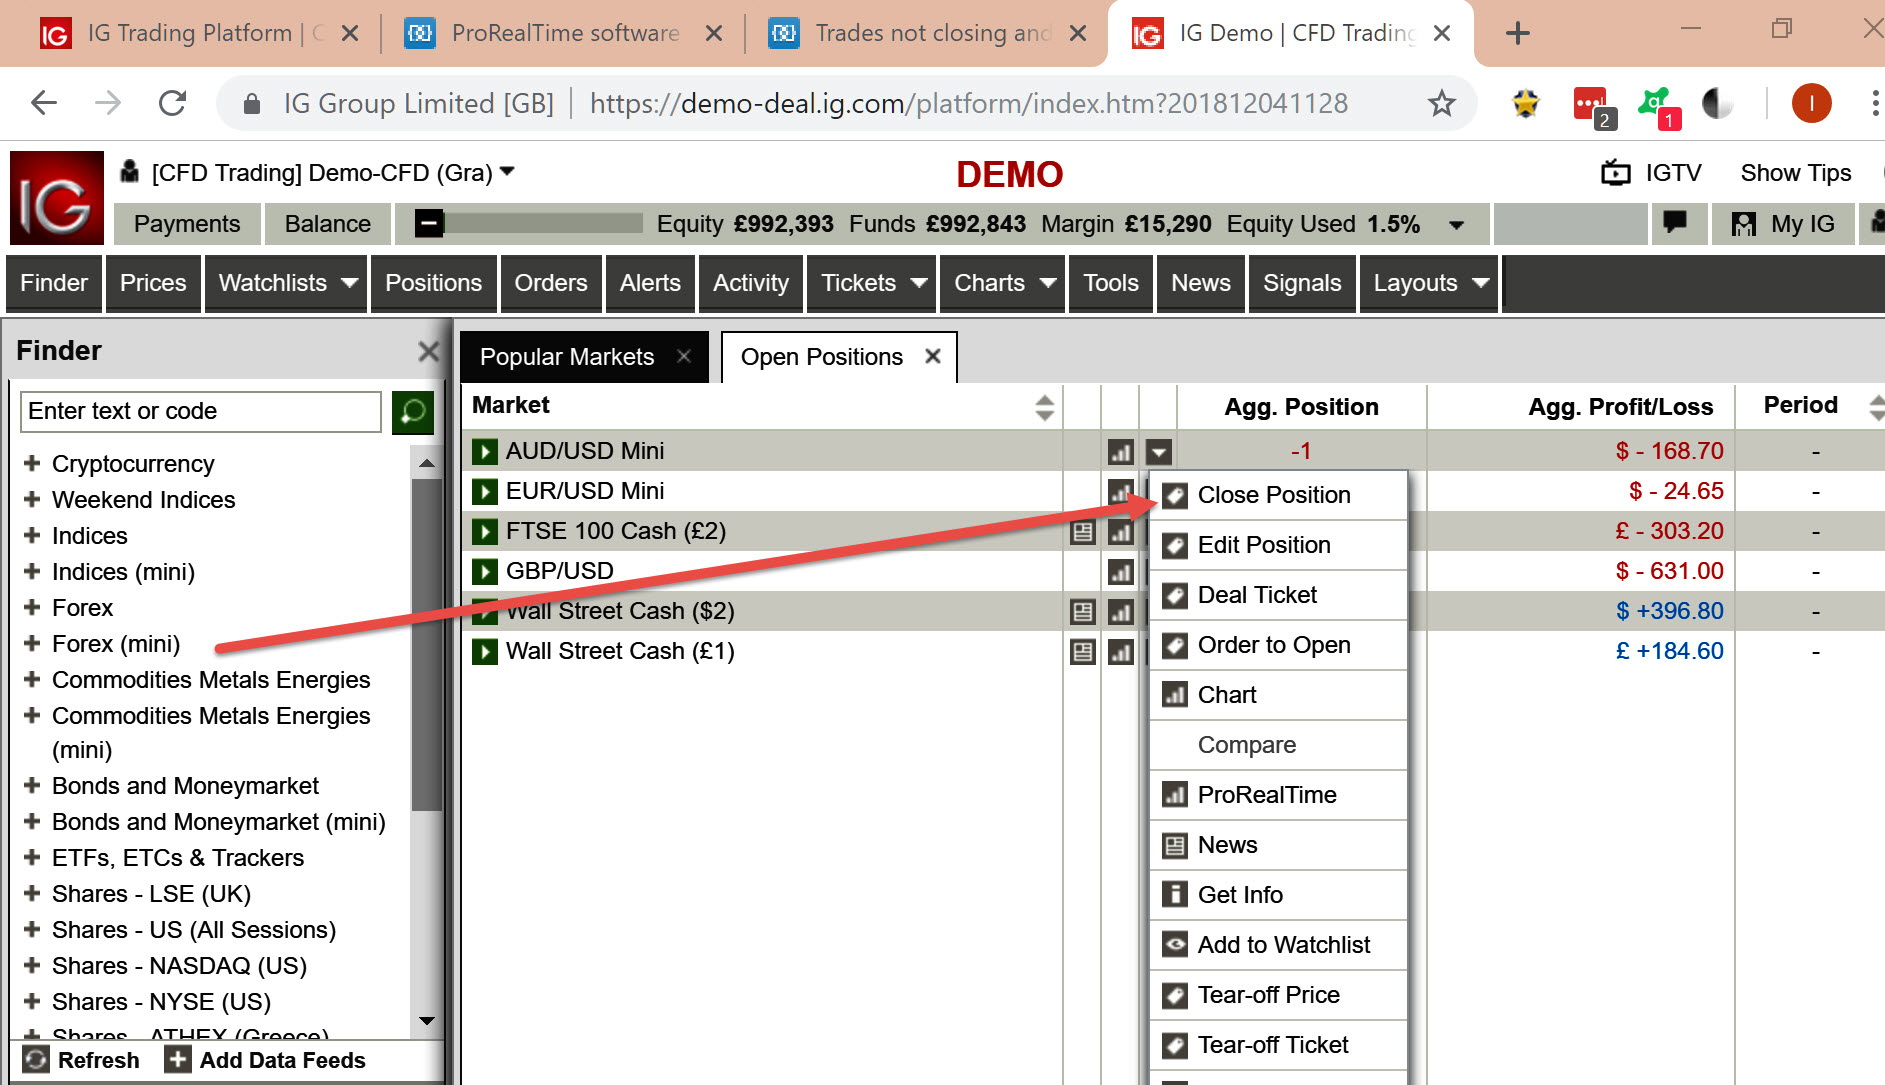Open the Watchlists dropdown menu

[x=285, y=283]
